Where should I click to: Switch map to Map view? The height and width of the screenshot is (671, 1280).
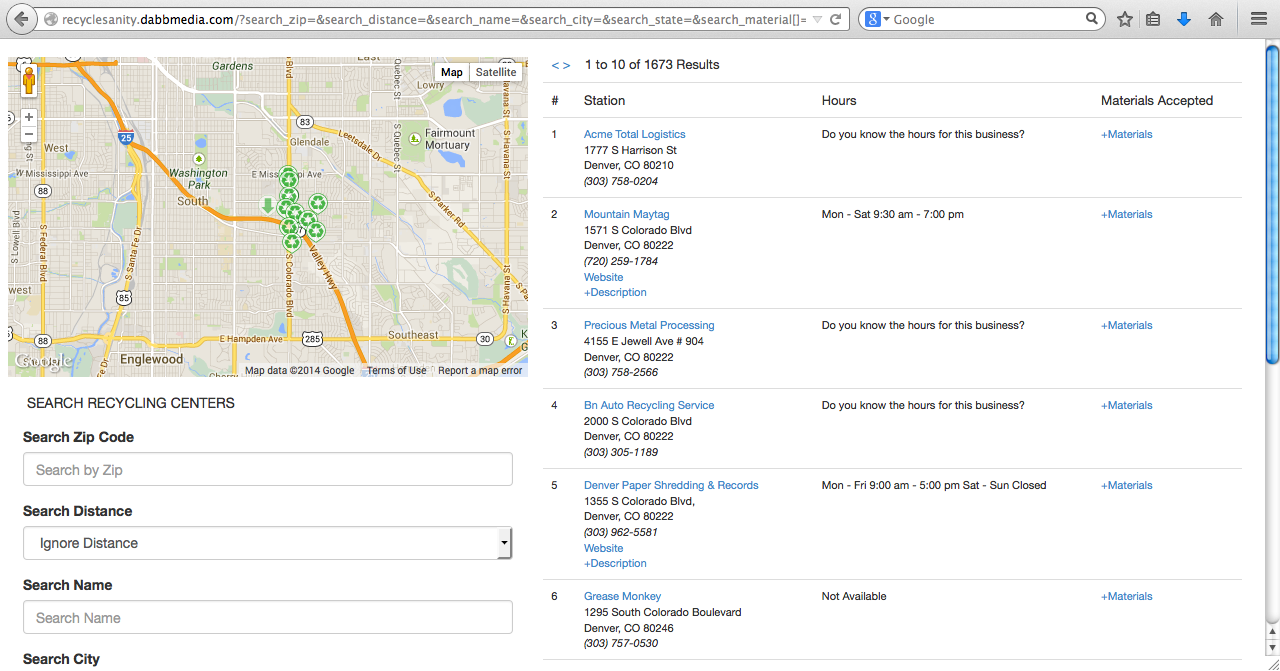point(452,72)
